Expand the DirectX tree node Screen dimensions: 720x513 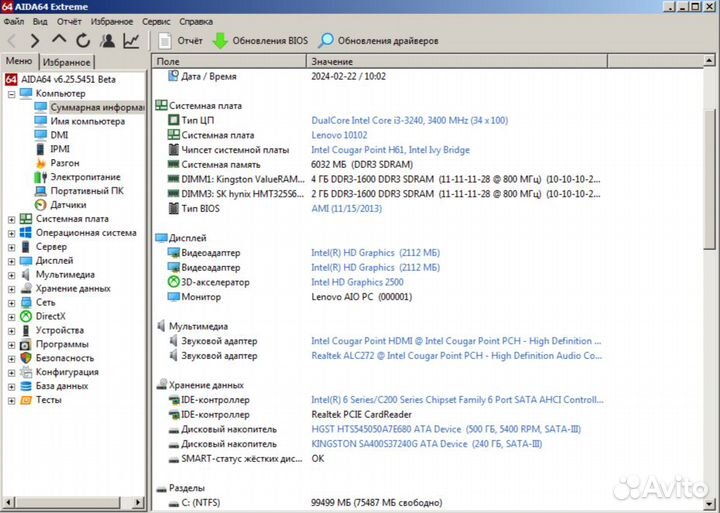point(11,317)
